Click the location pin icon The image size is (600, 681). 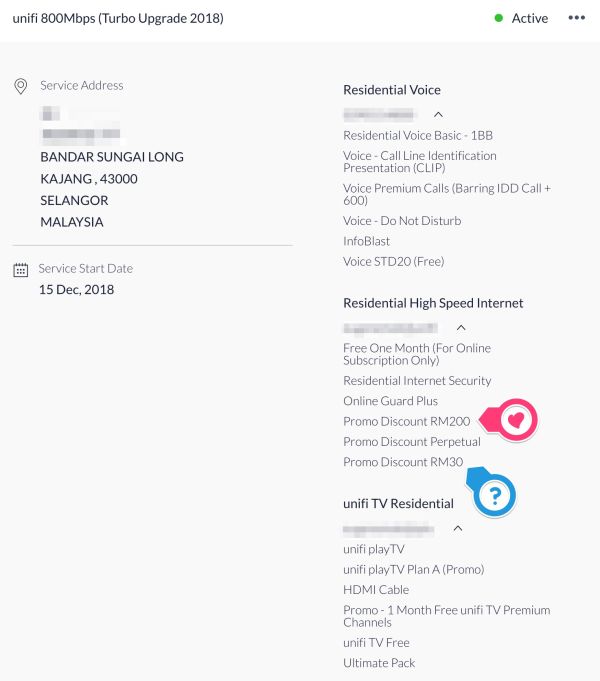pos(20,87)
